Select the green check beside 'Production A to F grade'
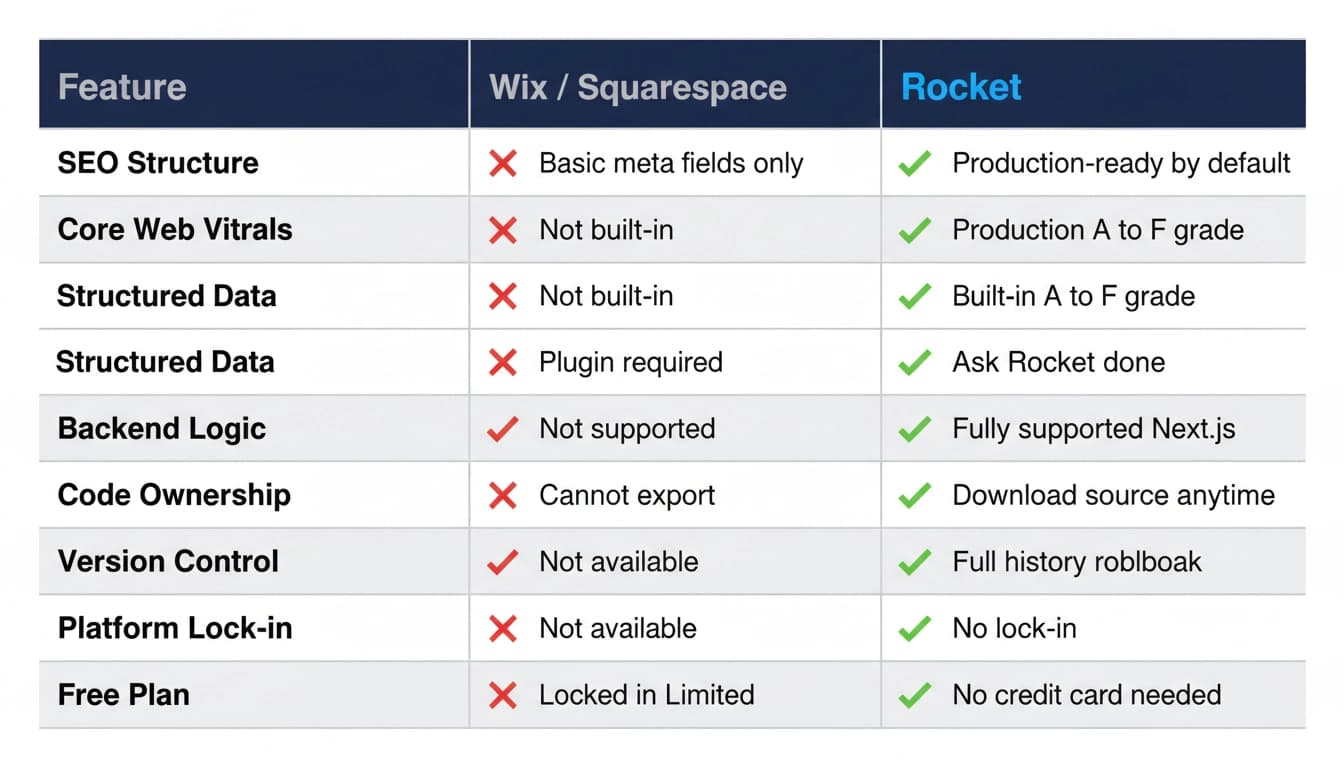This screenshot has width=1344, height=768. (914, 230)
